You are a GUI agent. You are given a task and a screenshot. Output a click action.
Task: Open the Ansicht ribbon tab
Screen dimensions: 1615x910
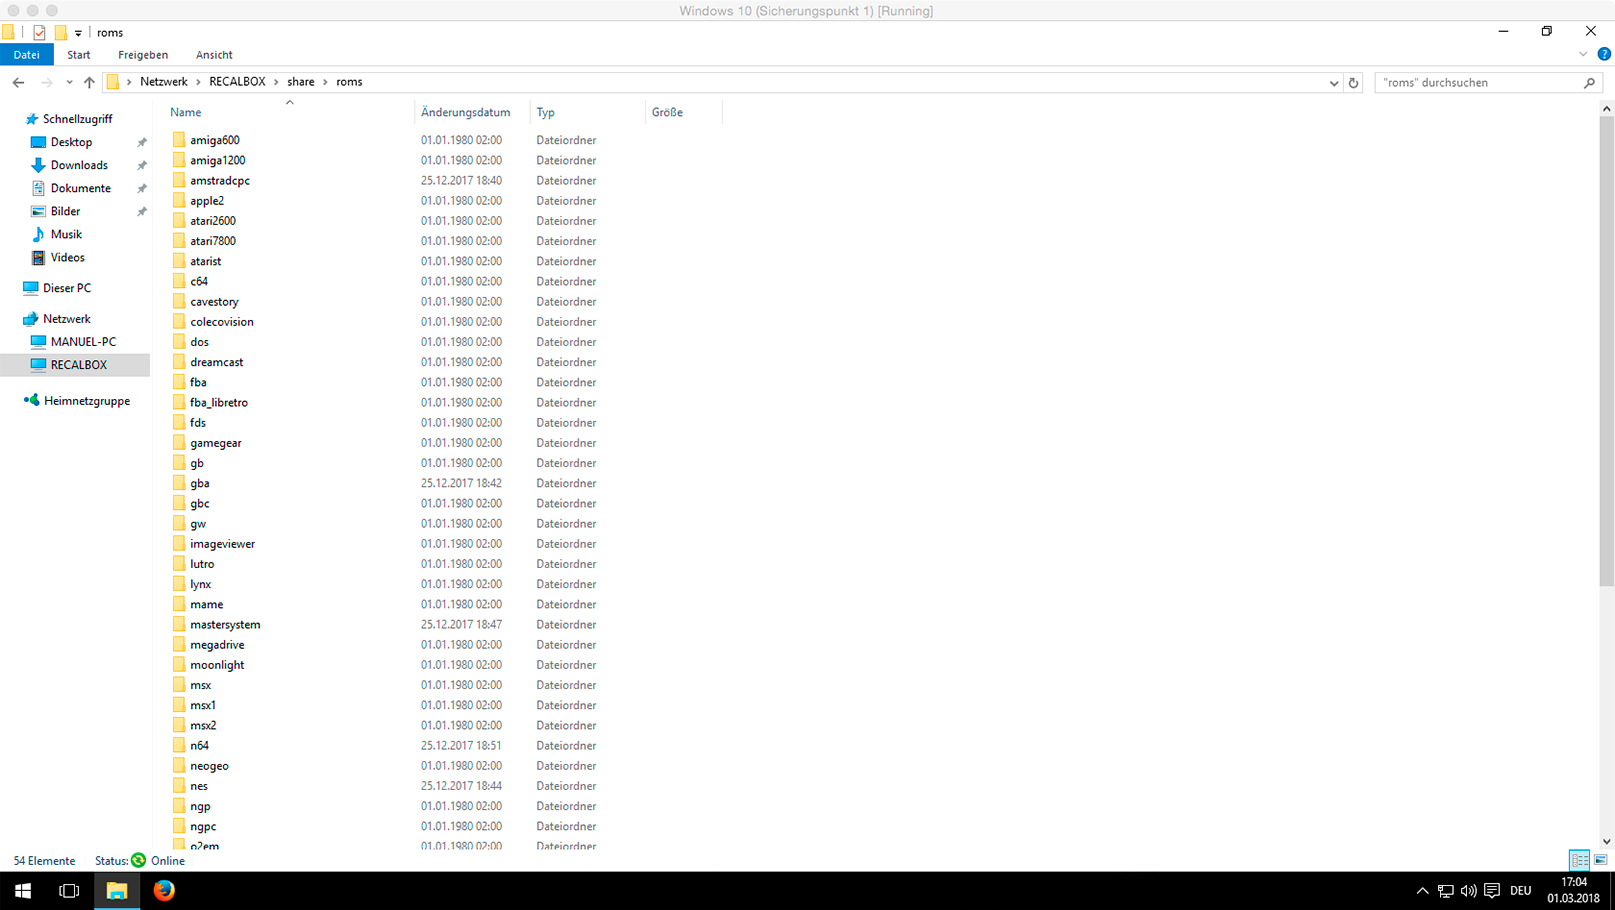pyautogui.click(x=214, y=55)
